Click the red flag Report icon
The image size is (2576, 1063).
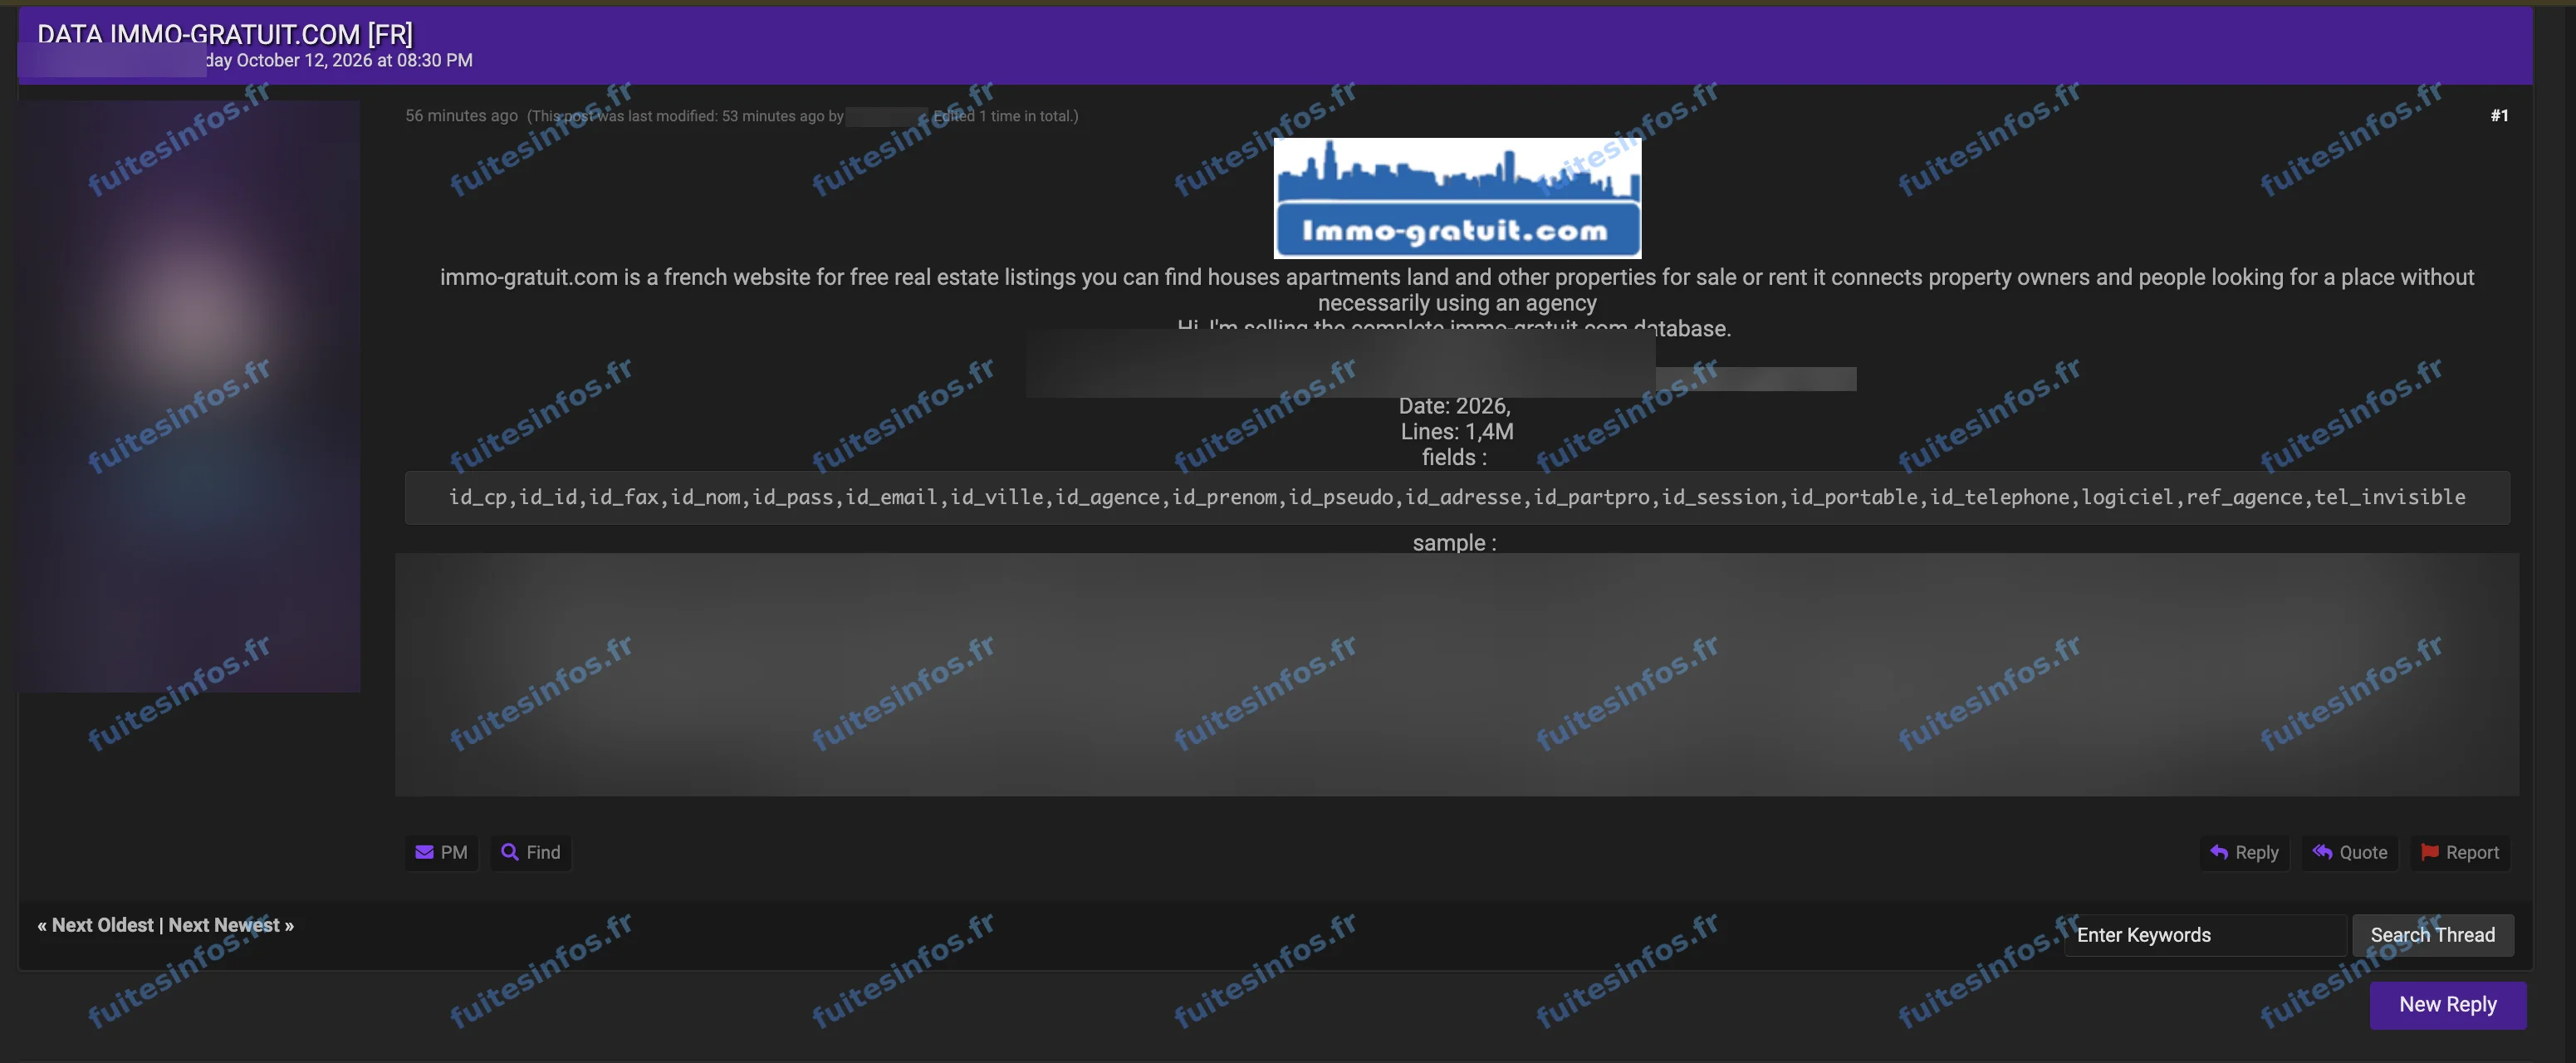click(2430, 852)
